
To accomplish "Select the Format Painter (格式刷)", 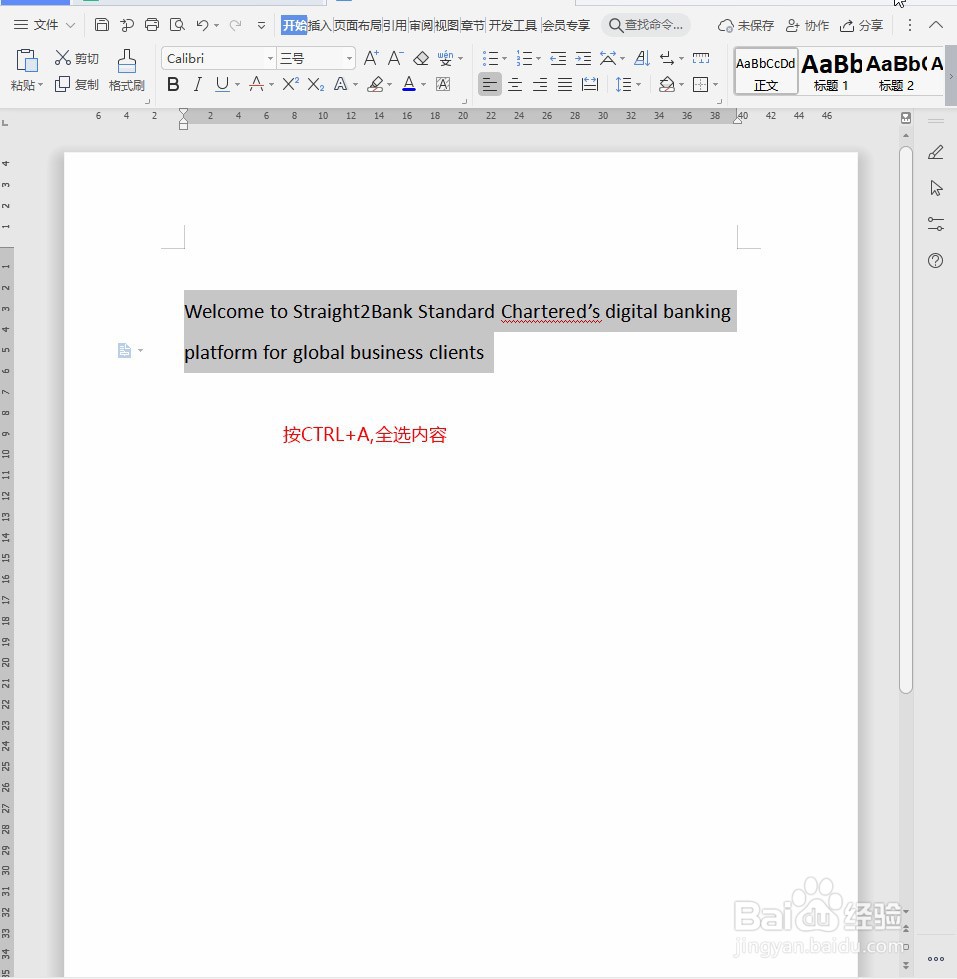I will point(127,70).
